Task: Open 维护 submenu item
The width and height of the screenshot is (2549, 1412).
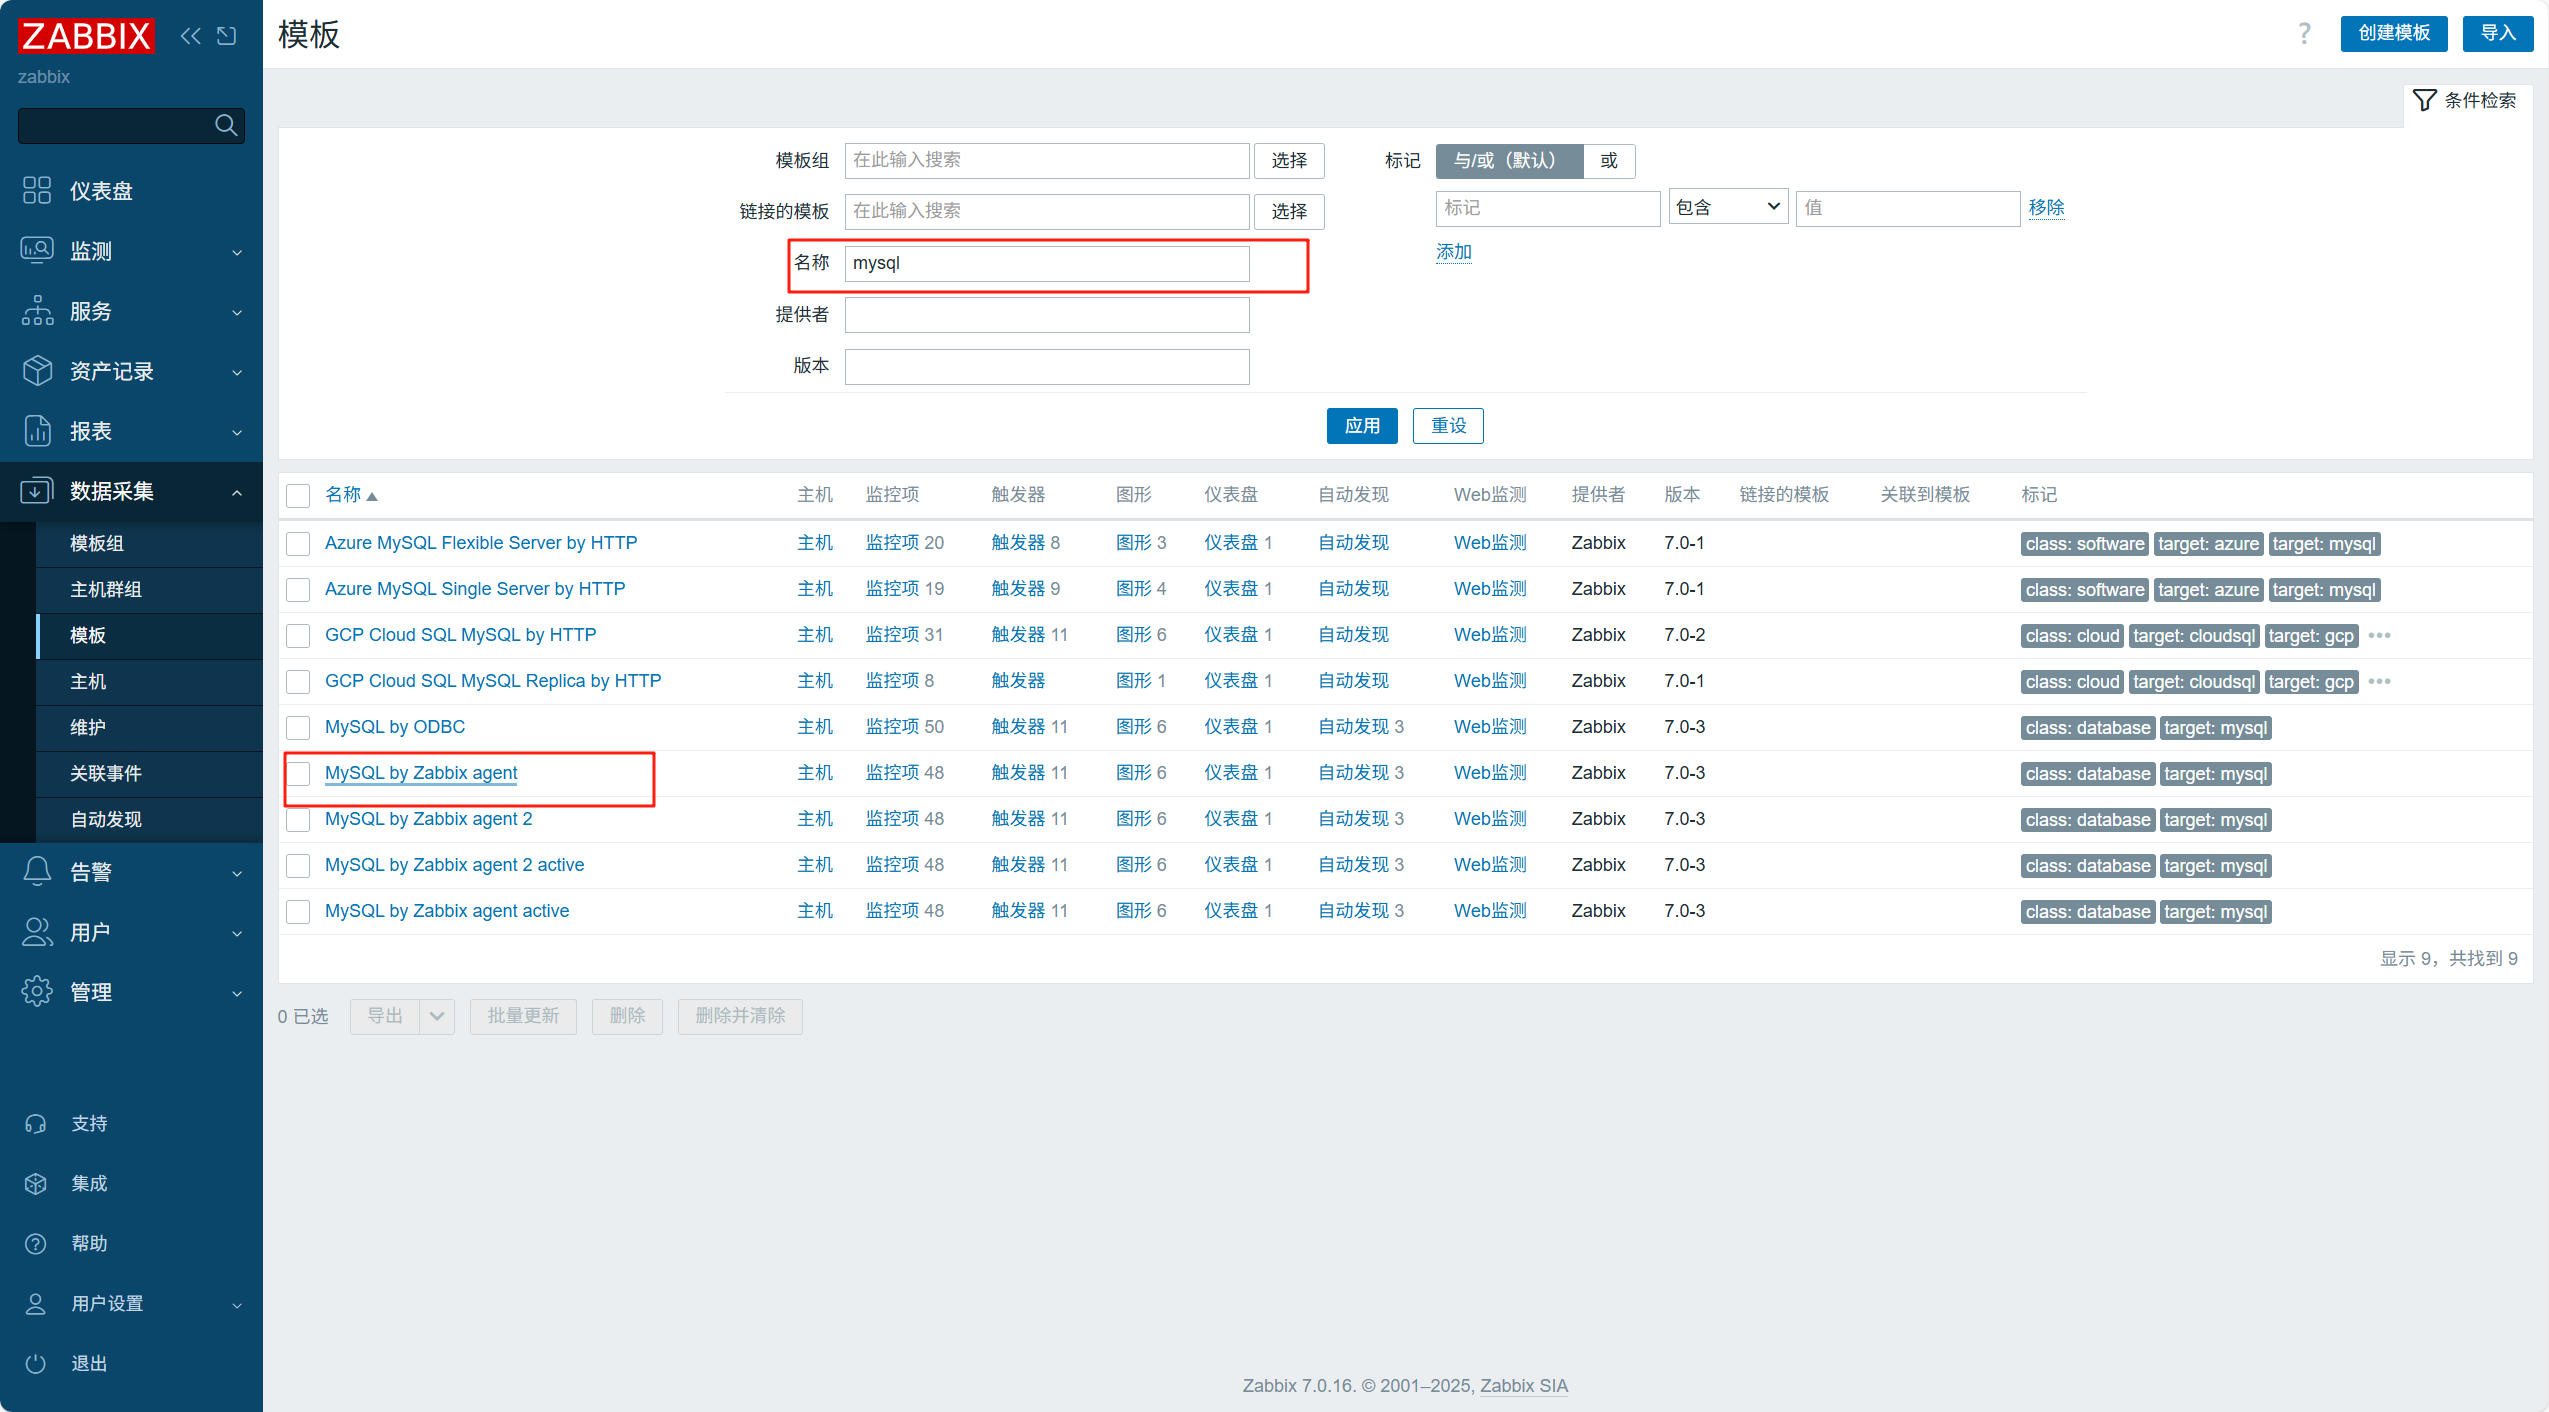Action: click(x=150, y=727)
